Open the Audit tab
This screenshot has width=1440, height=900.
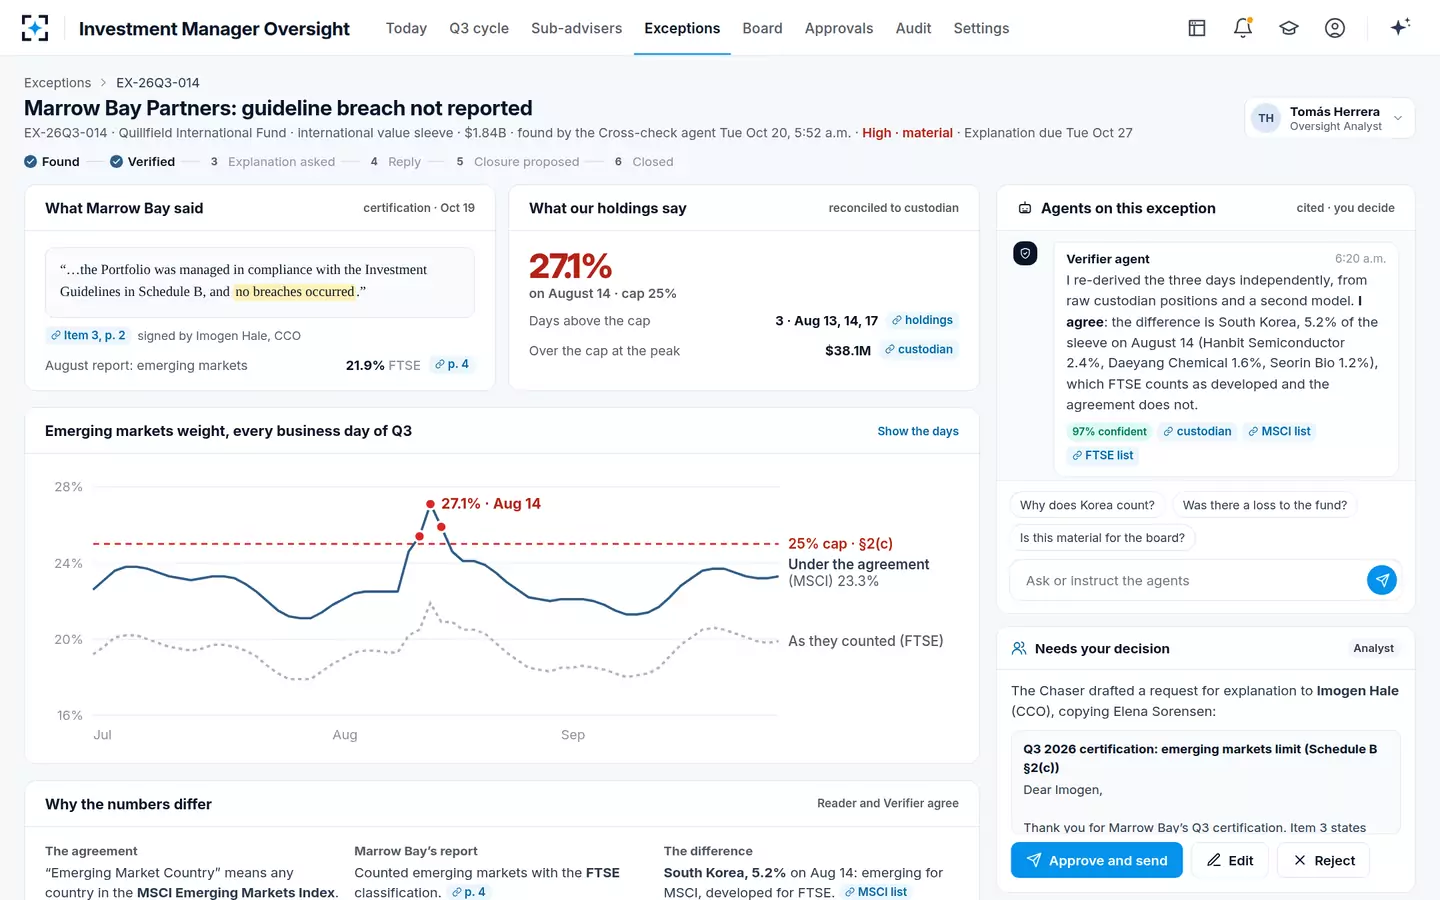coord(913,28)
